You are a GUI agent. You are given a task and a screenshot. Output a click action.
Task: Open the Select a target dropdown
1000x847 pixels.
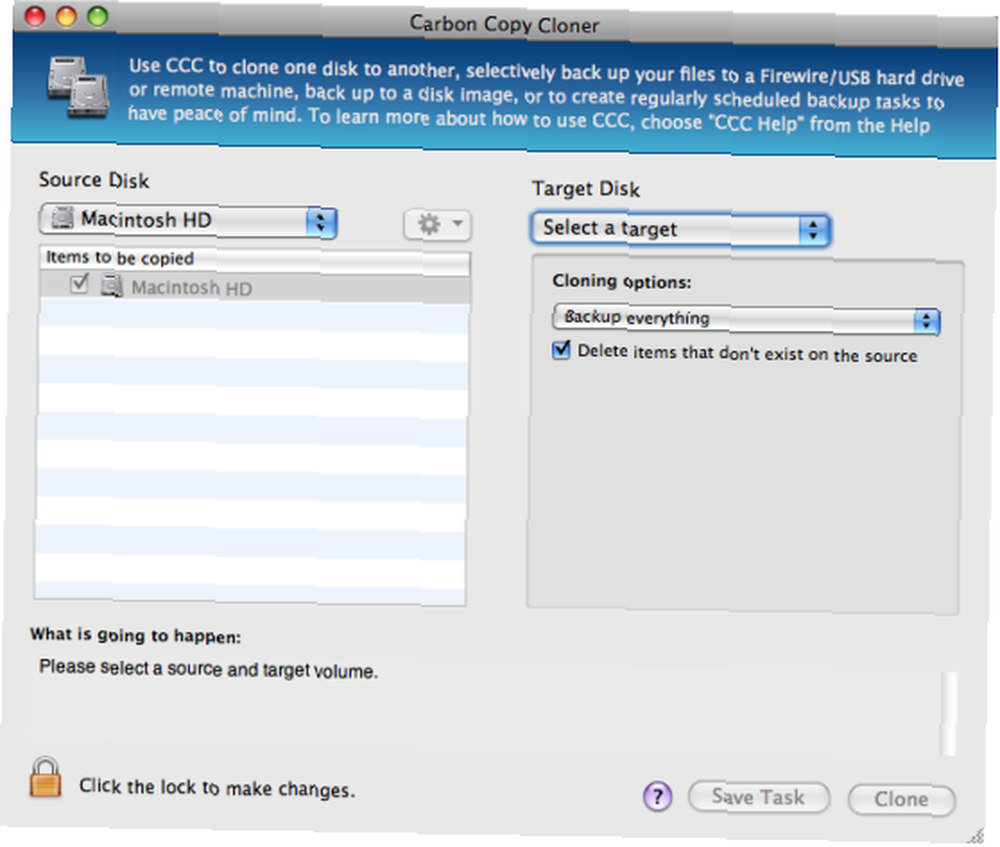tap(680, 229)
